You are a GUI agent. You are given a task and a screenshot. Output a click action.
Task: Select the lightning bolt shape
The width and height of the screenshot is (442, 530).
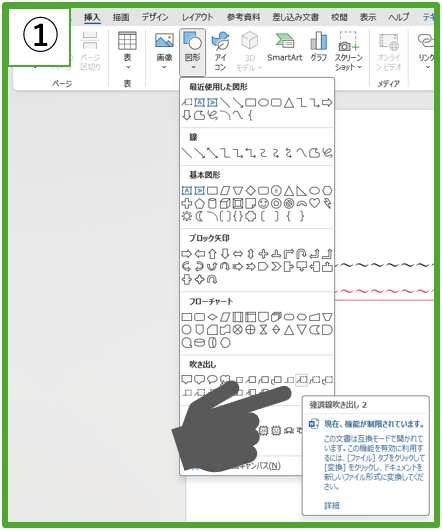tap(327, 203)
